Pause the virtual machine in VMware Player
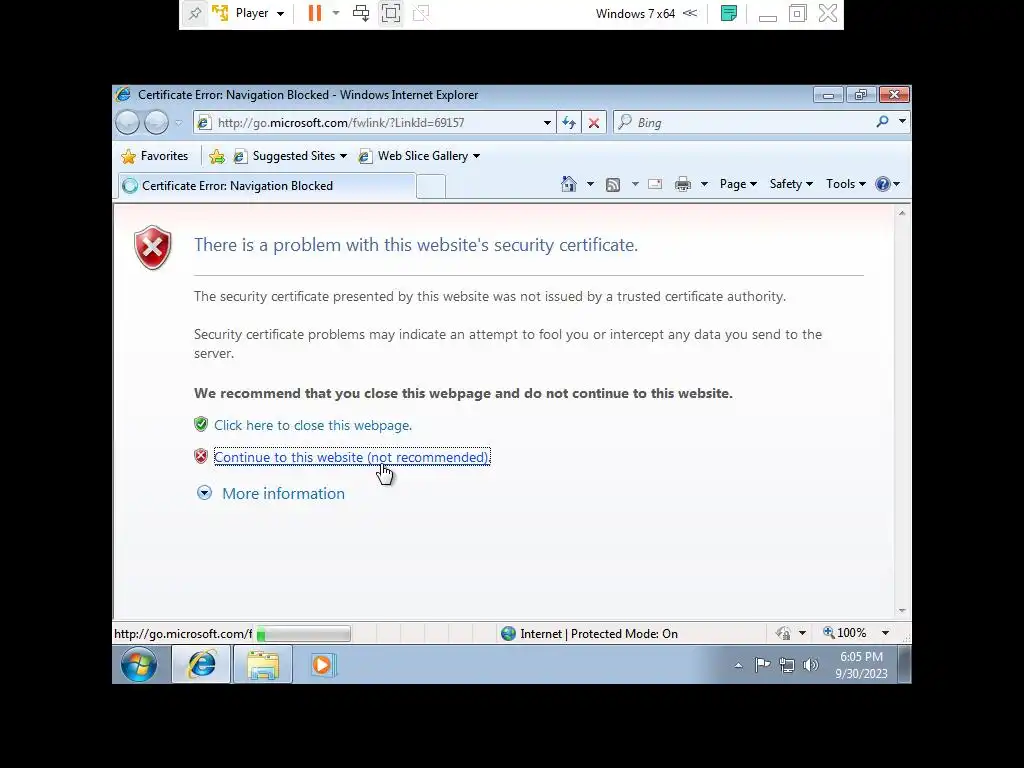 [x=315, y=13]
